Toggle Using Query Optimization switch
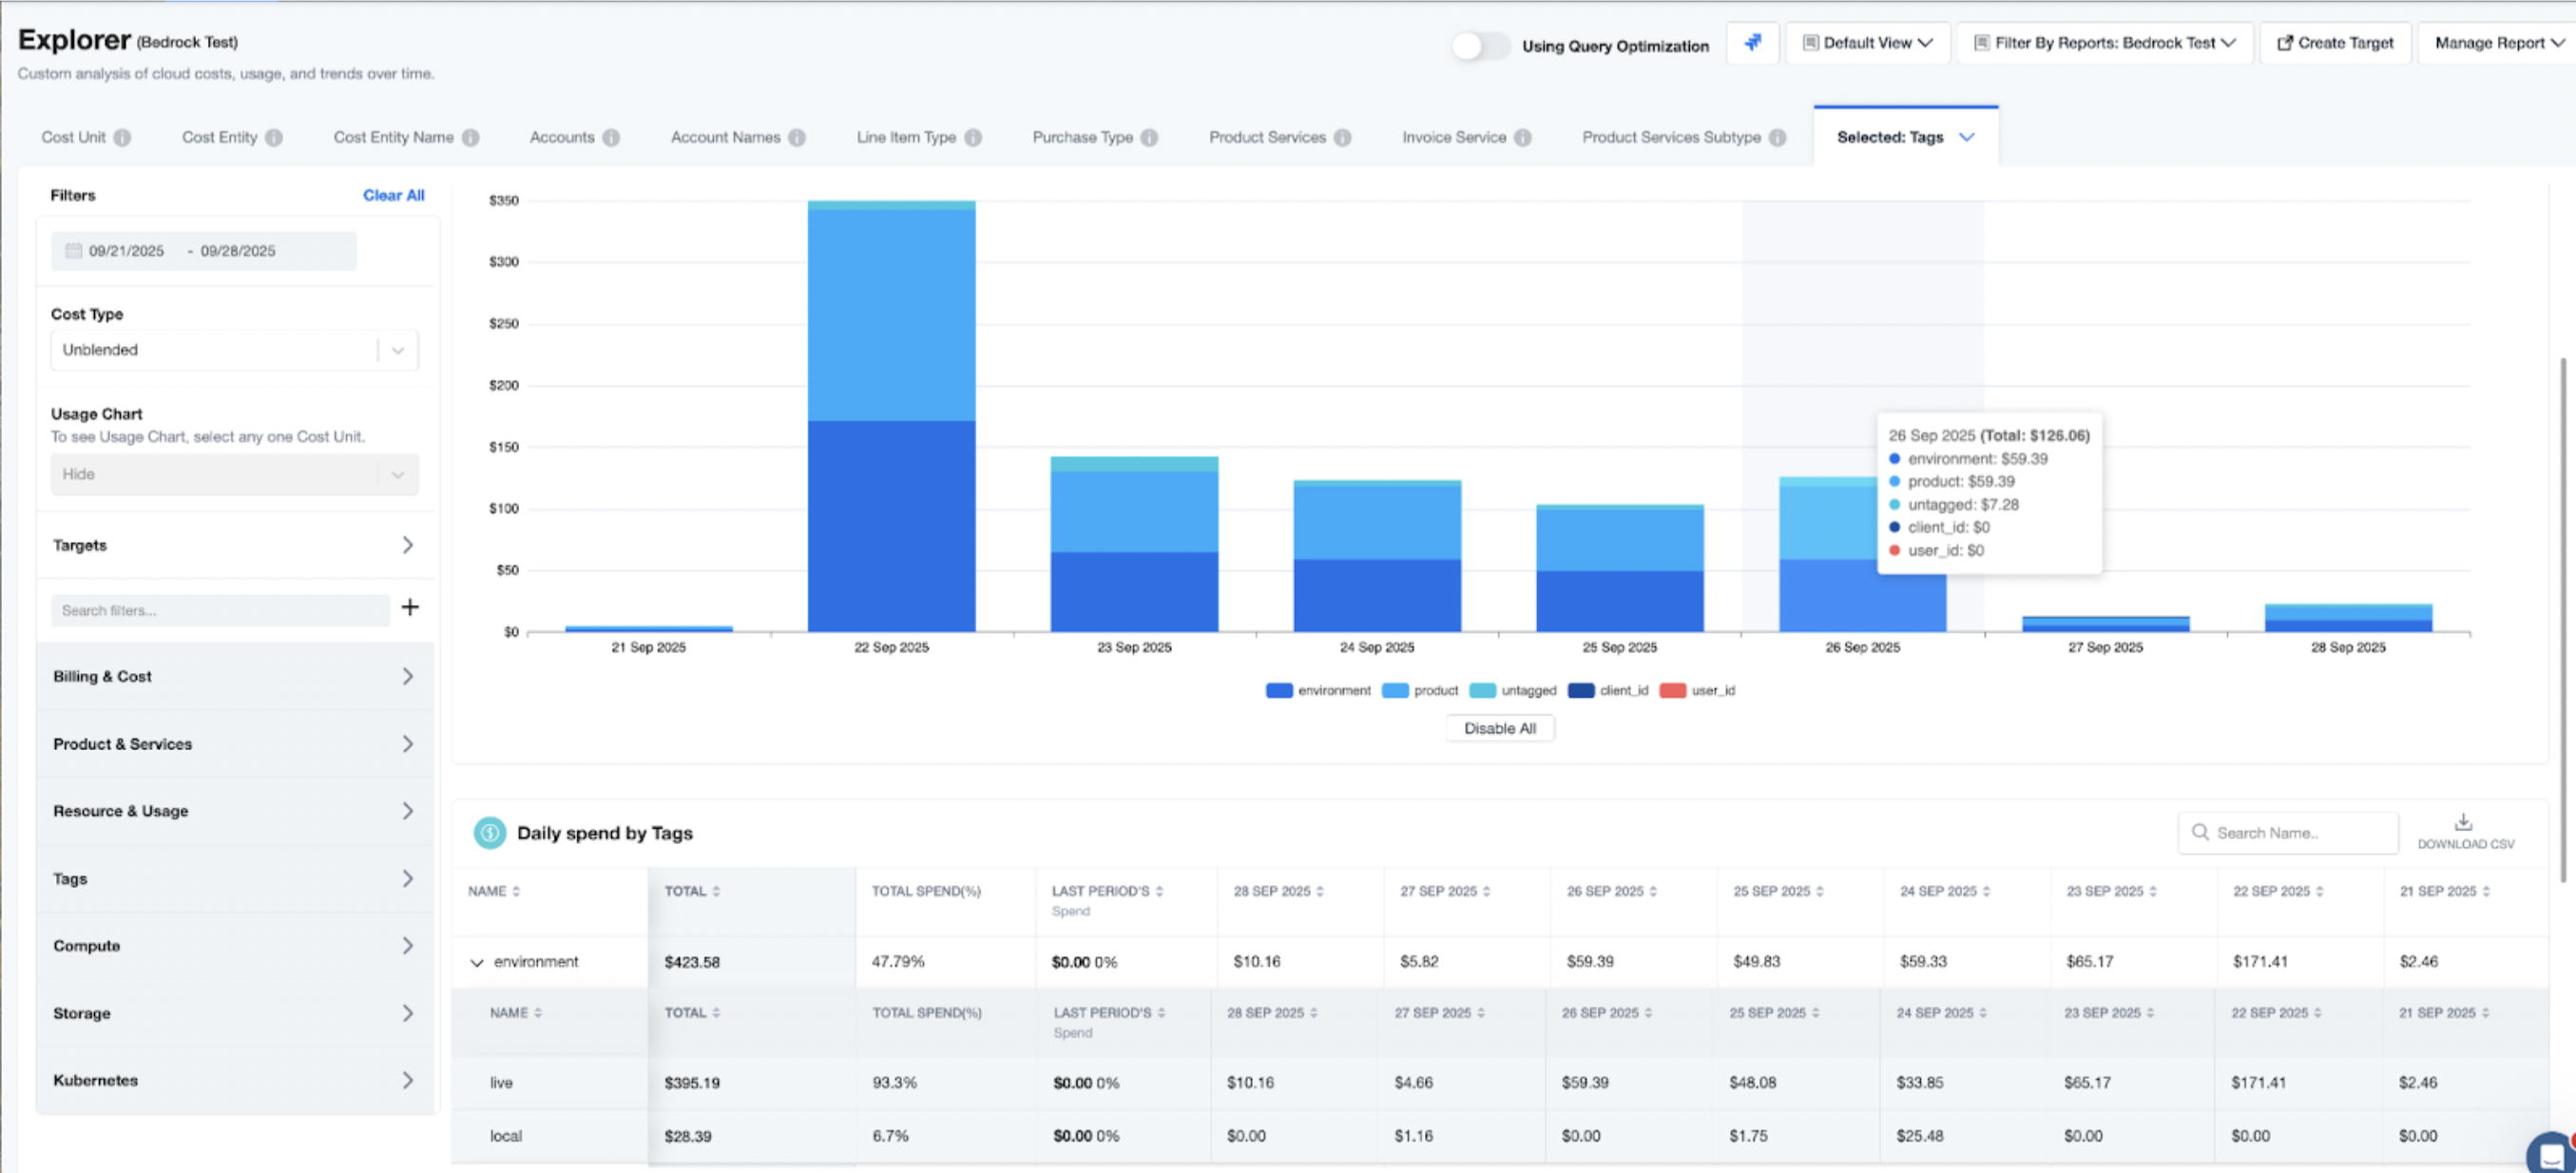 click(1480, 46)
